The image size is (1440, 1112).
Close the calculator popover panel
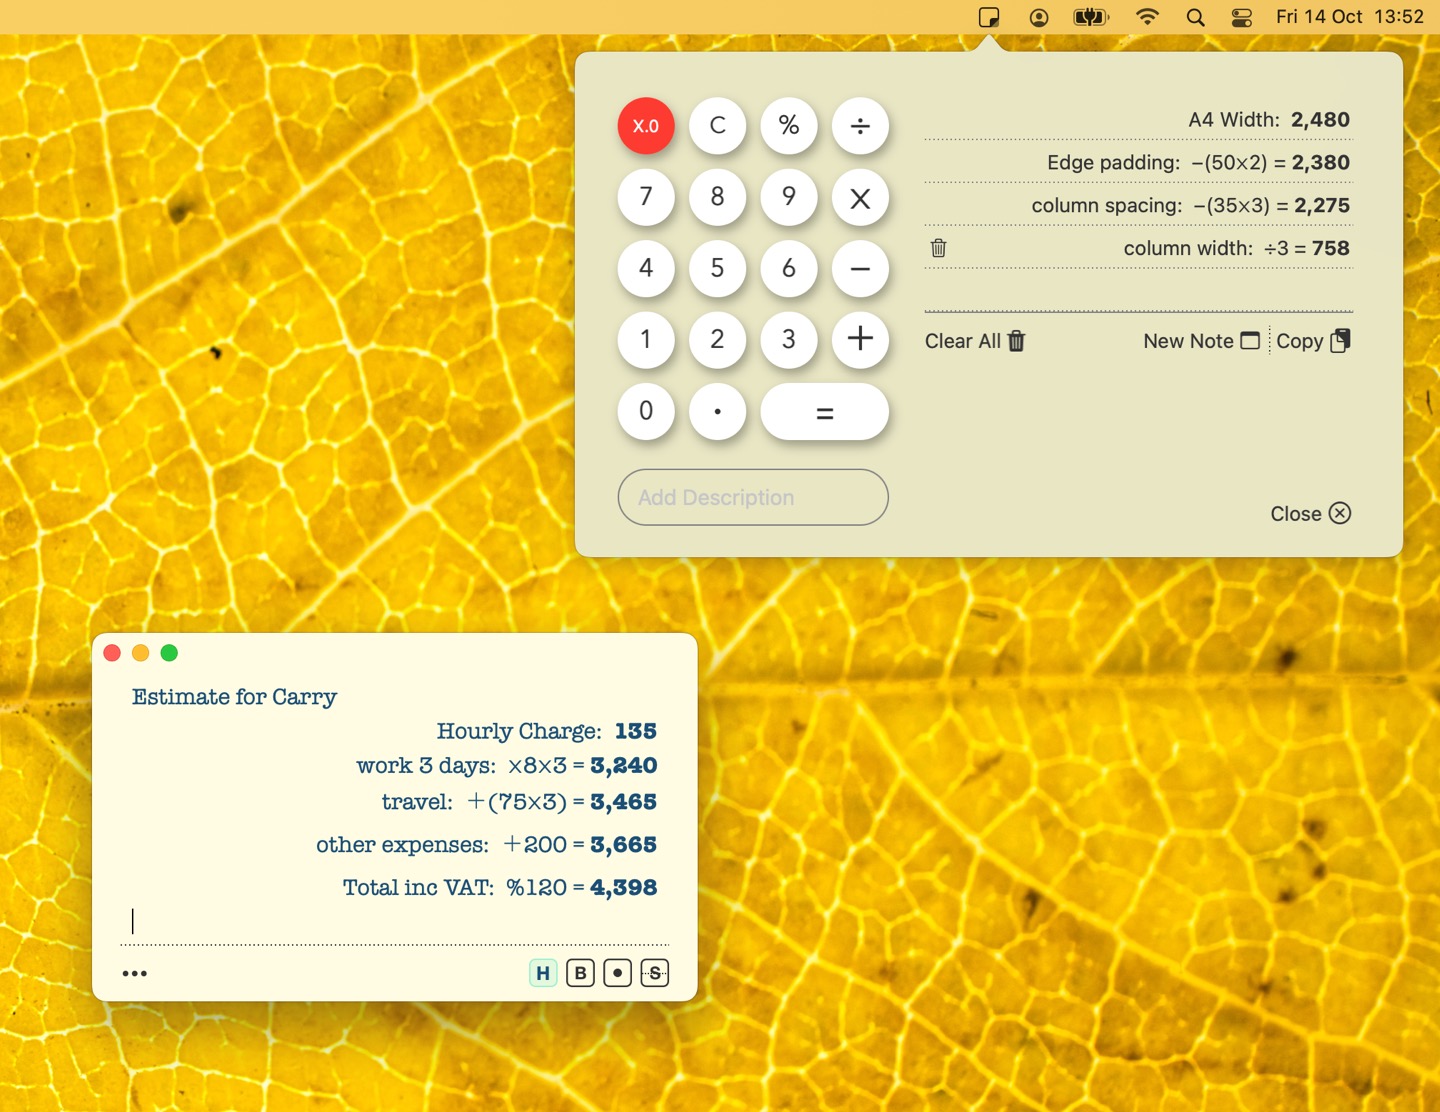click(1310, 513)
